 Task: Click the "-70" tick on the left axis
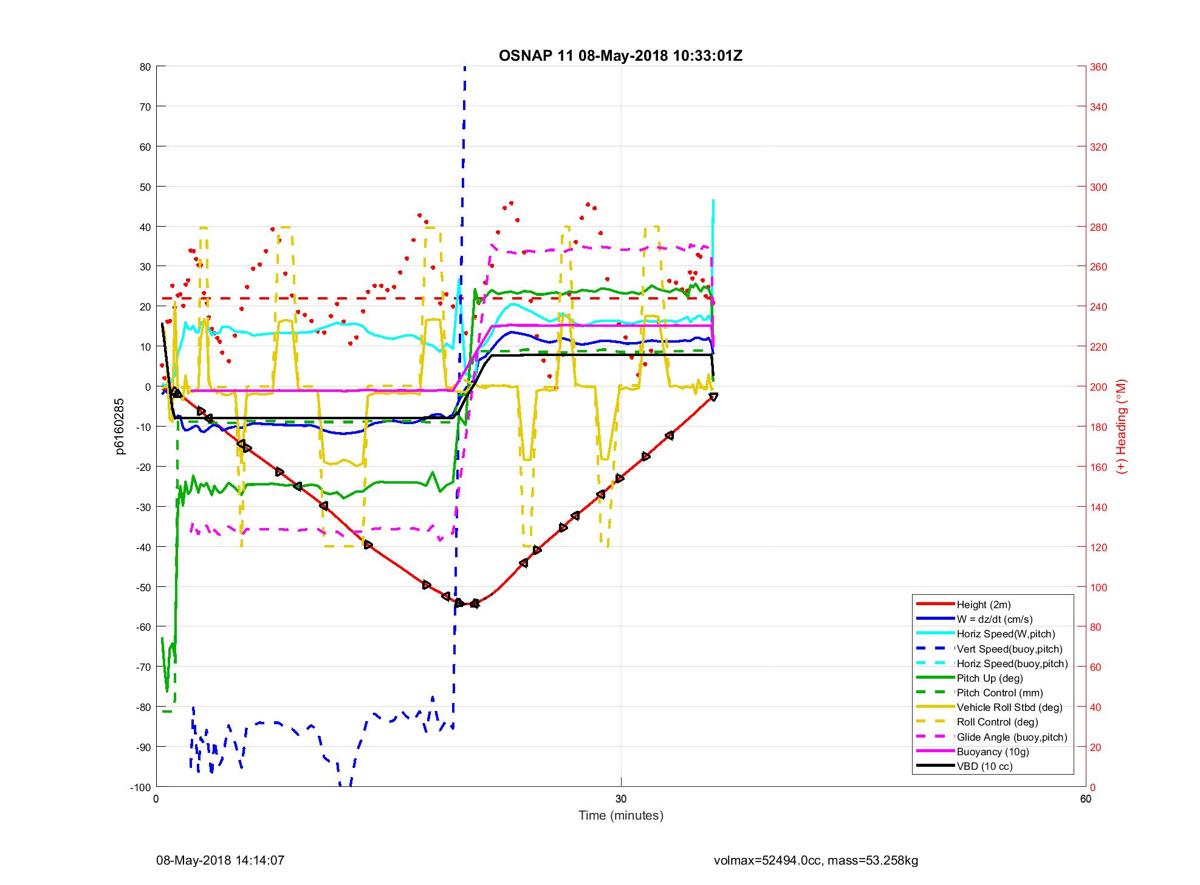[x=143, y=667]
